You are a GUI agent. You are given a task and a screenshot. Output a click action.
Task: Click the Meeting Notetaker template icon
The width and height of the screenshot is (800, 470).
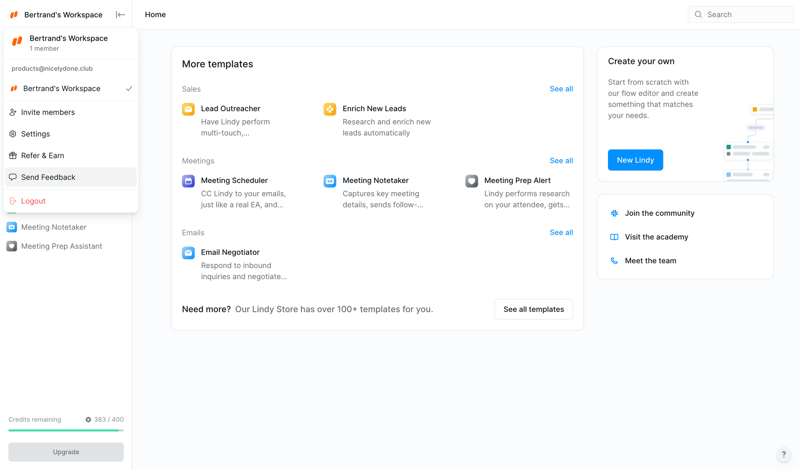(330, 181)
